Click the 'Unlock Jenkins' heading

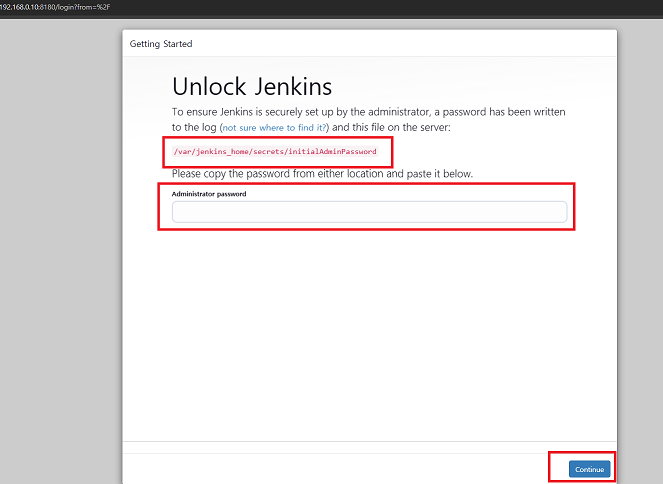252,87
